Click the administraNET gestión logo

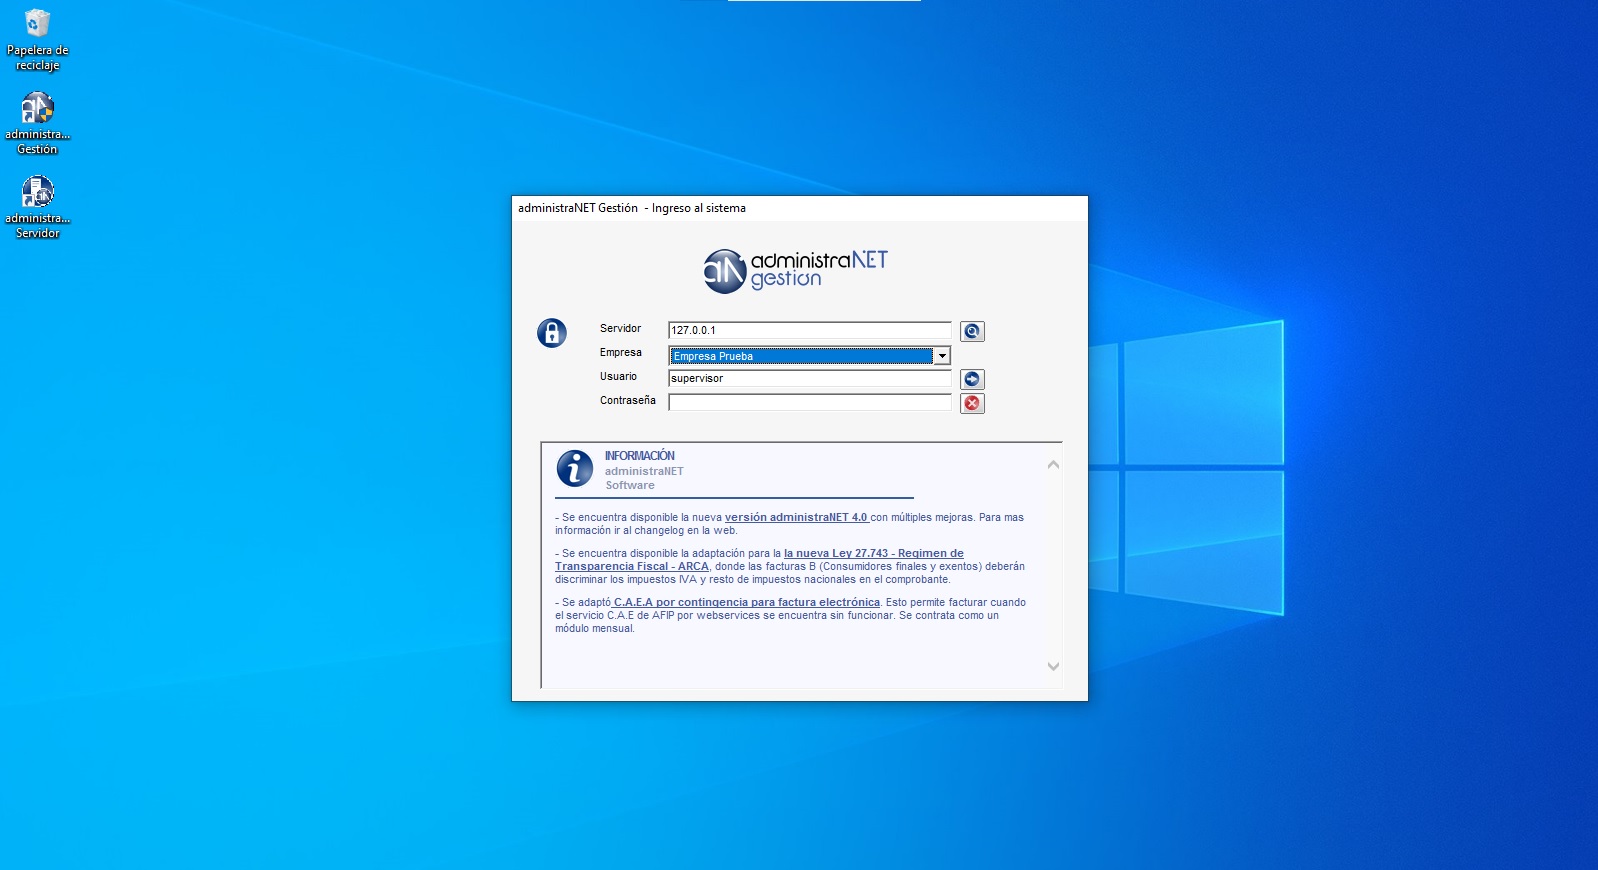[x=795, y=271]
